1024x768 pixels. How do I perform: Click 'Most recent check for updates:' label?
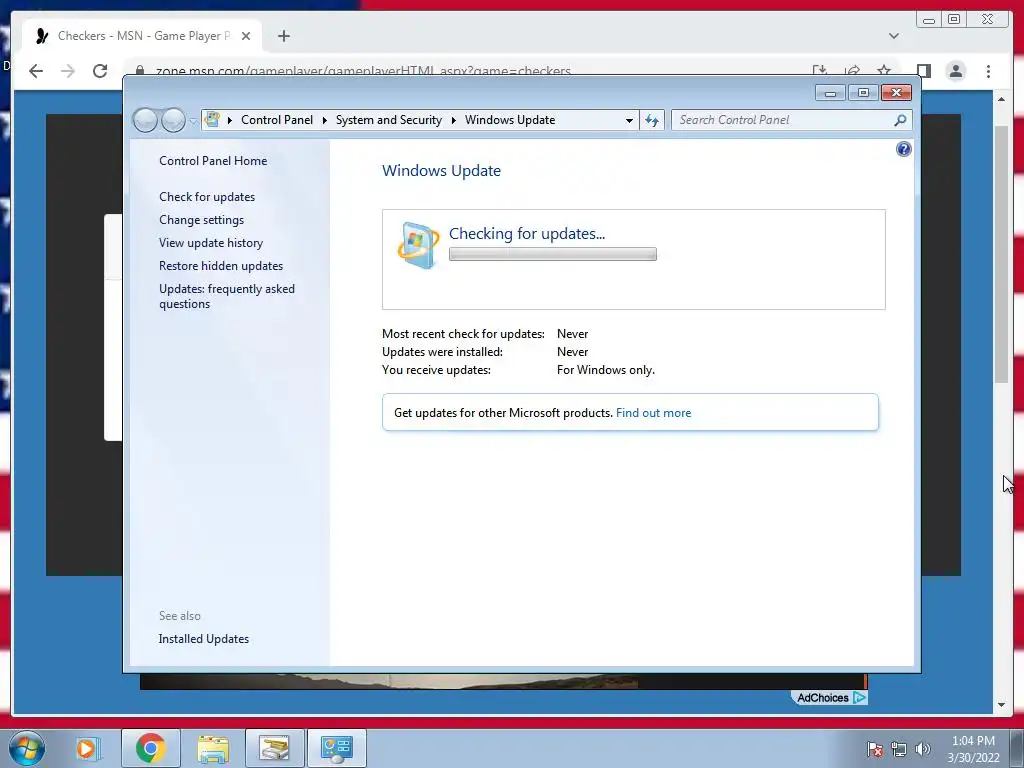tap(463, 334)
